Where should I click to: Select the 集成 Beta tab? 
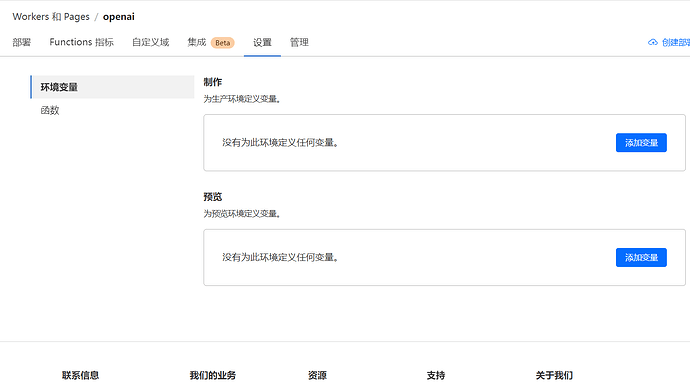[x=211, y=42]
